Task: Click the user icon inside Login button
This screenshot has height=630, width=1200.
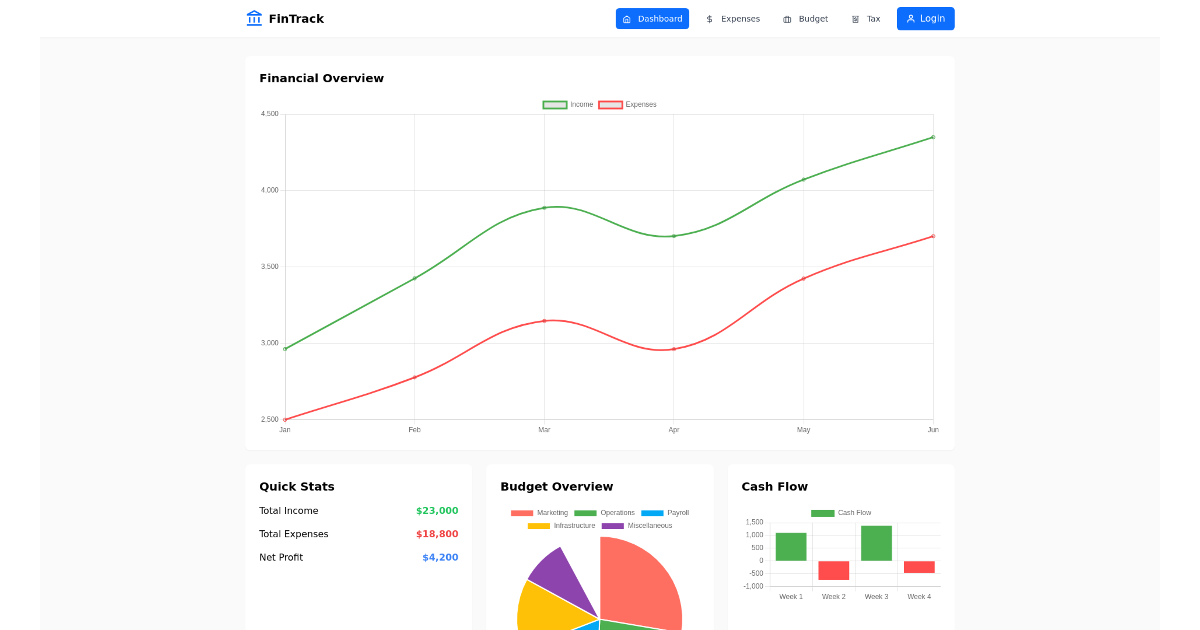Action: point(909,18)
